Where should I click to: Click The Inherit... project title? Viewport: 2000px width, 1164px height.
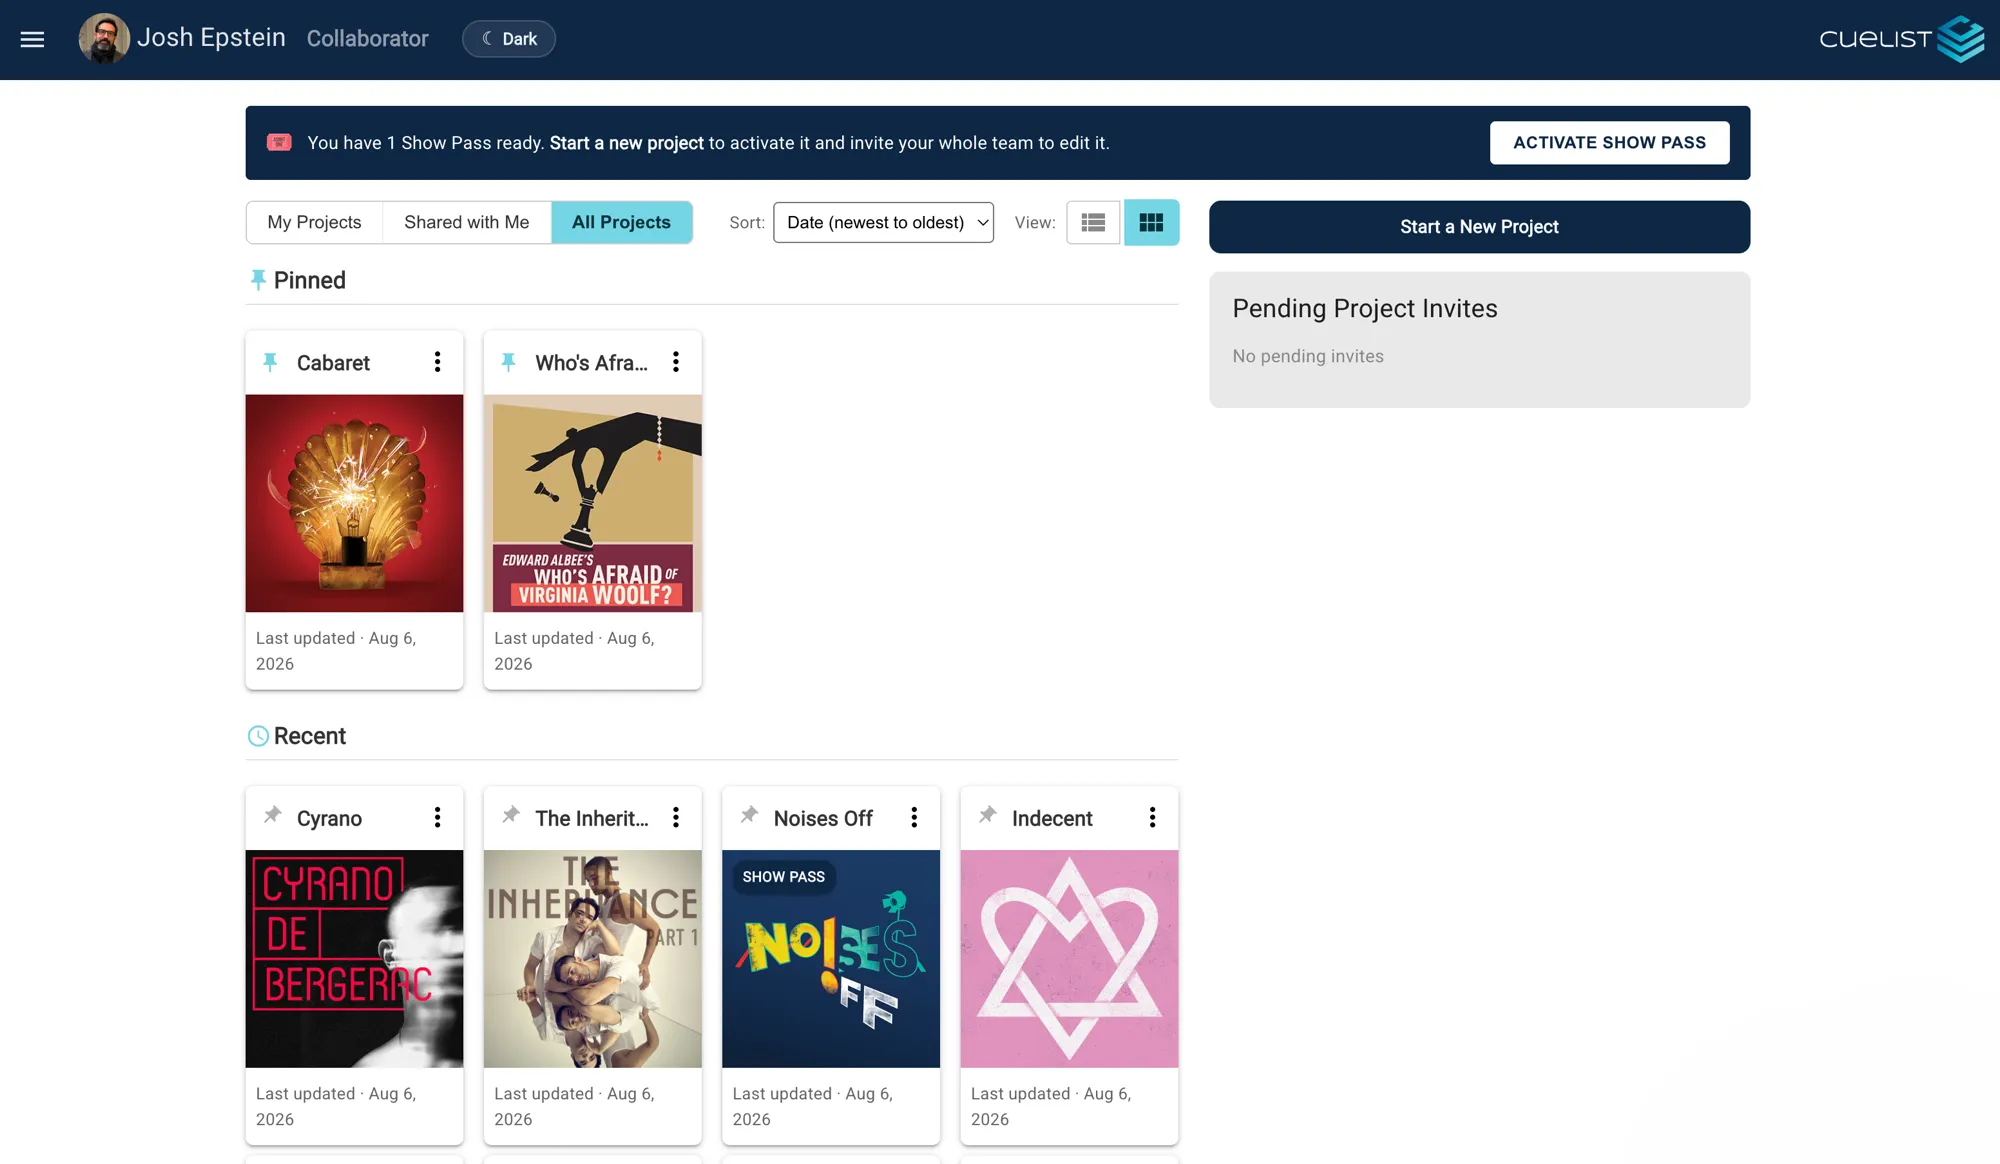(x=592, y=819)
